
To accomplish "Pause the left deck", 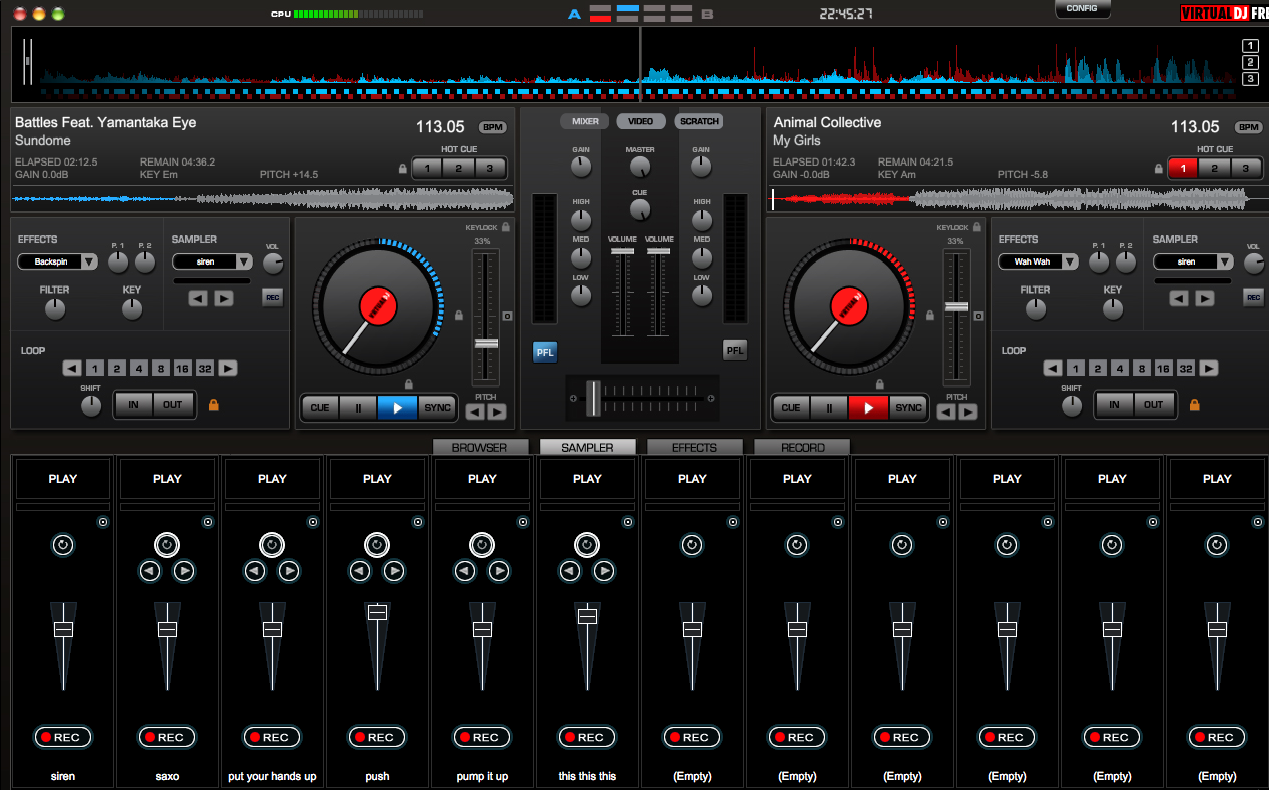I will tap(357, 408).
